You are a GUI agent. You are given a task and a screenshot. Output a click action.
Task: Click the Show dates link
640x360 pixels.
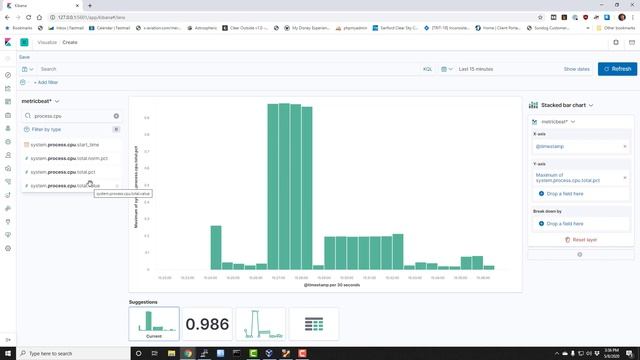(576, 69)
